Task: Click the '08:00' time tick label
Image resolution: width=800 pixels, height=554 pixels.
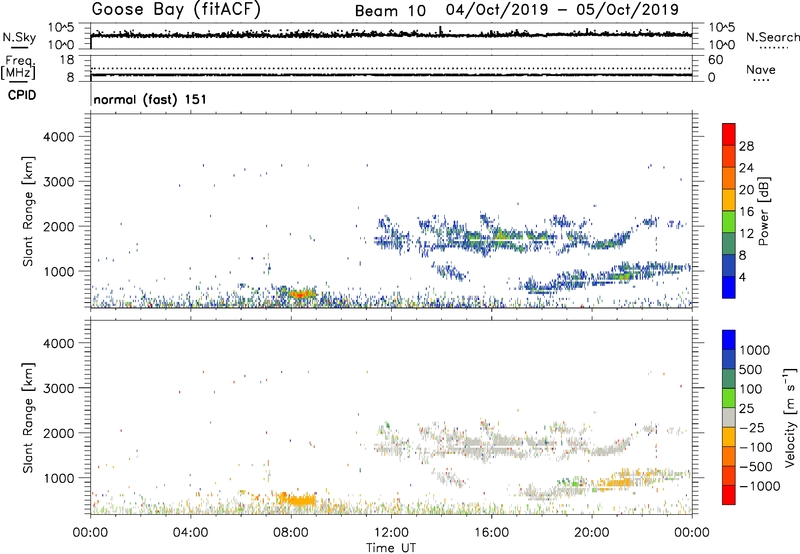Action: tap(291, 533)
